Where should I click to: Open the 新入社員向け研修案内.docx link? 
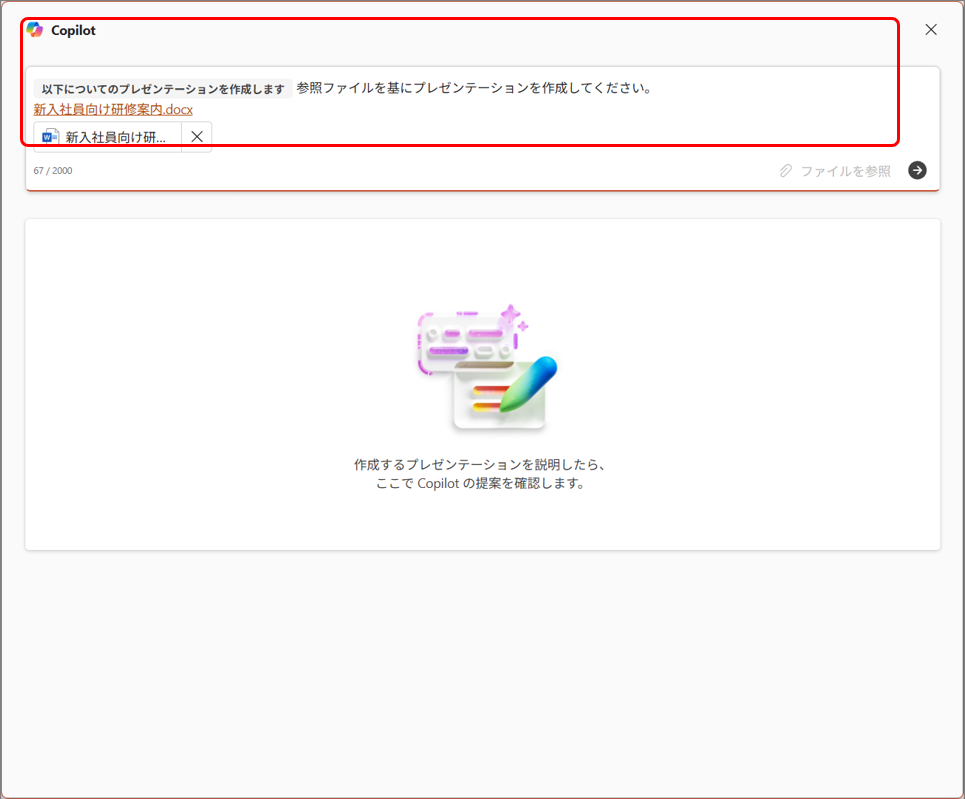113,110
